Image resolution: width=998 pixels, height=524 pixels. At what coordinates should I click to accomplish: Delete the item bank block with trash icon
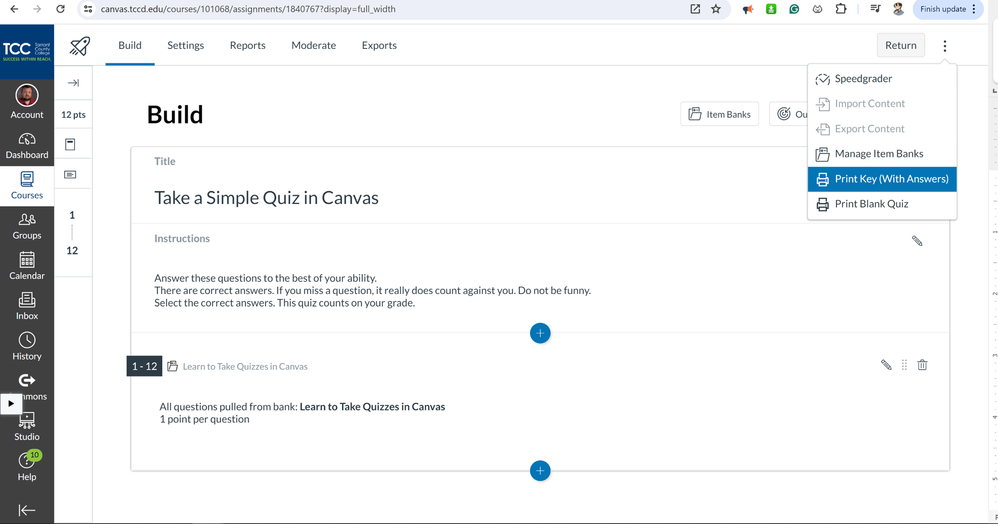pos(922,365)
